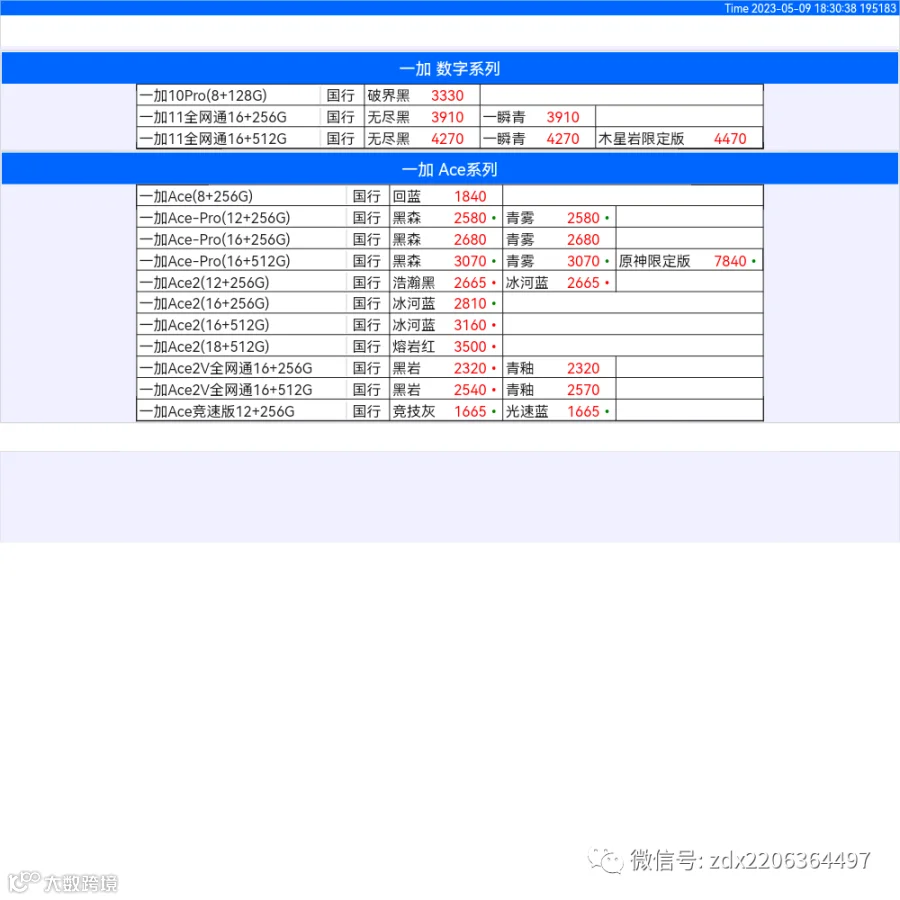
Task: Click the 青雾 2680 price cell
Action: (559, 239)
